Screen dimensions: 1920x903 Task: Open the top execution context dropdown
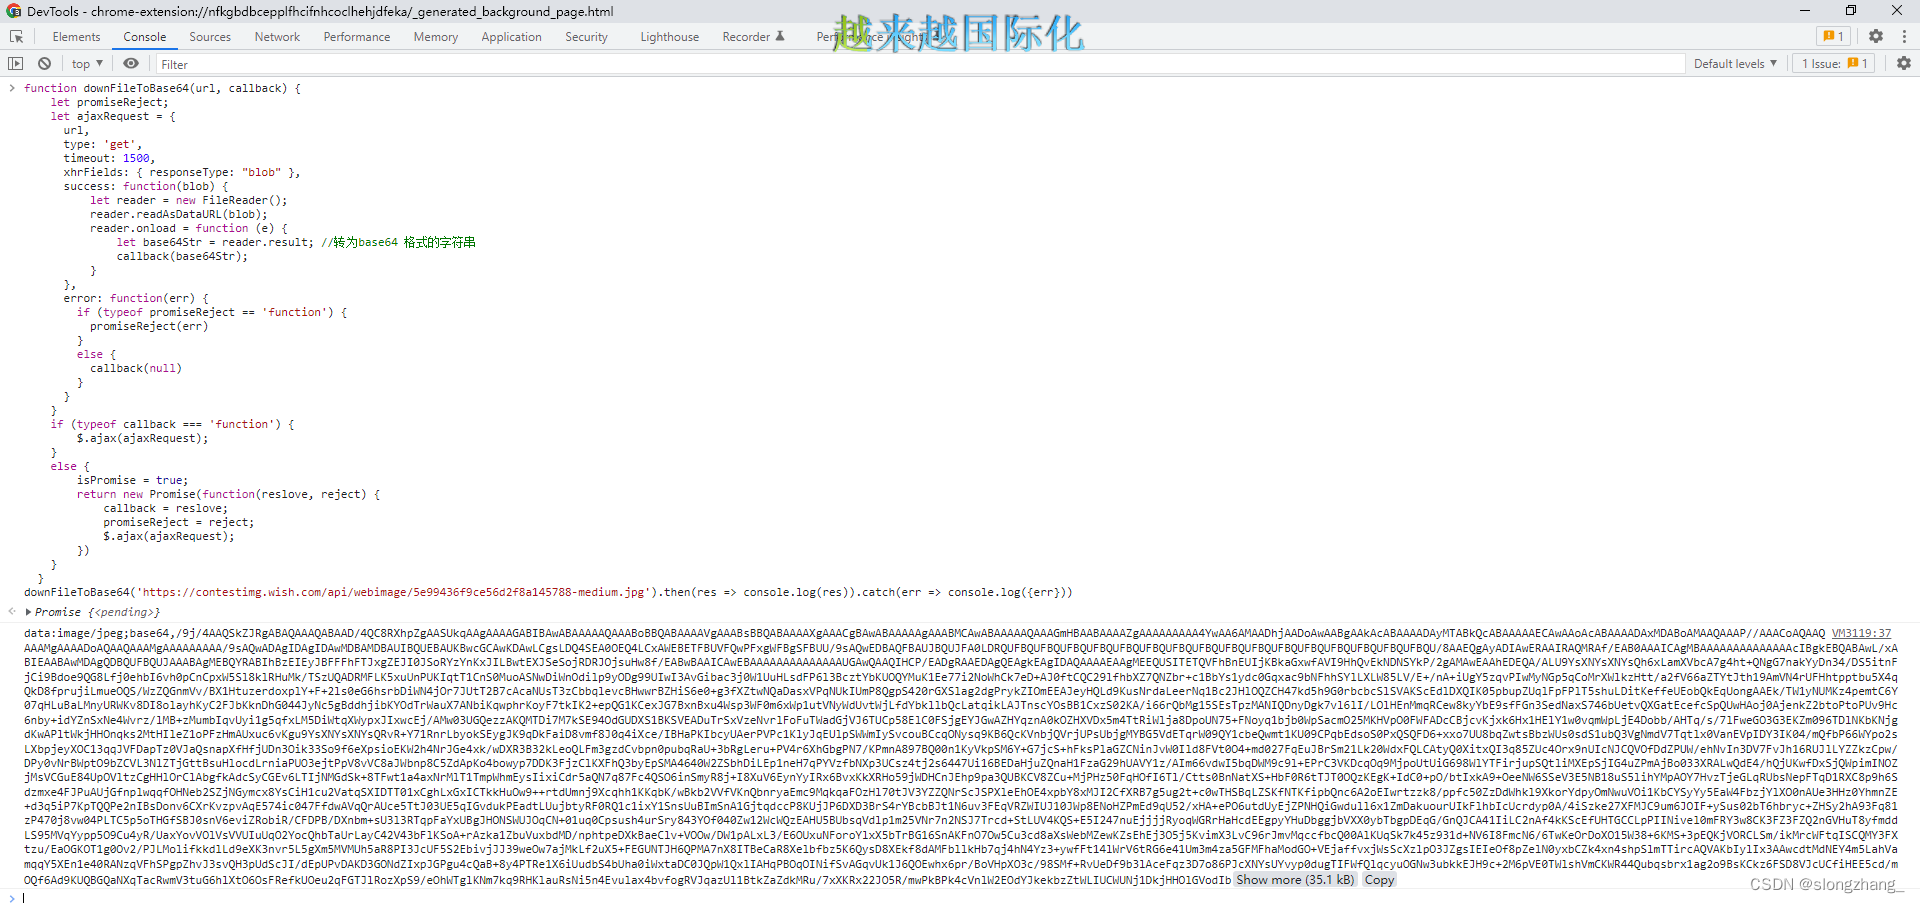[87, 63]
